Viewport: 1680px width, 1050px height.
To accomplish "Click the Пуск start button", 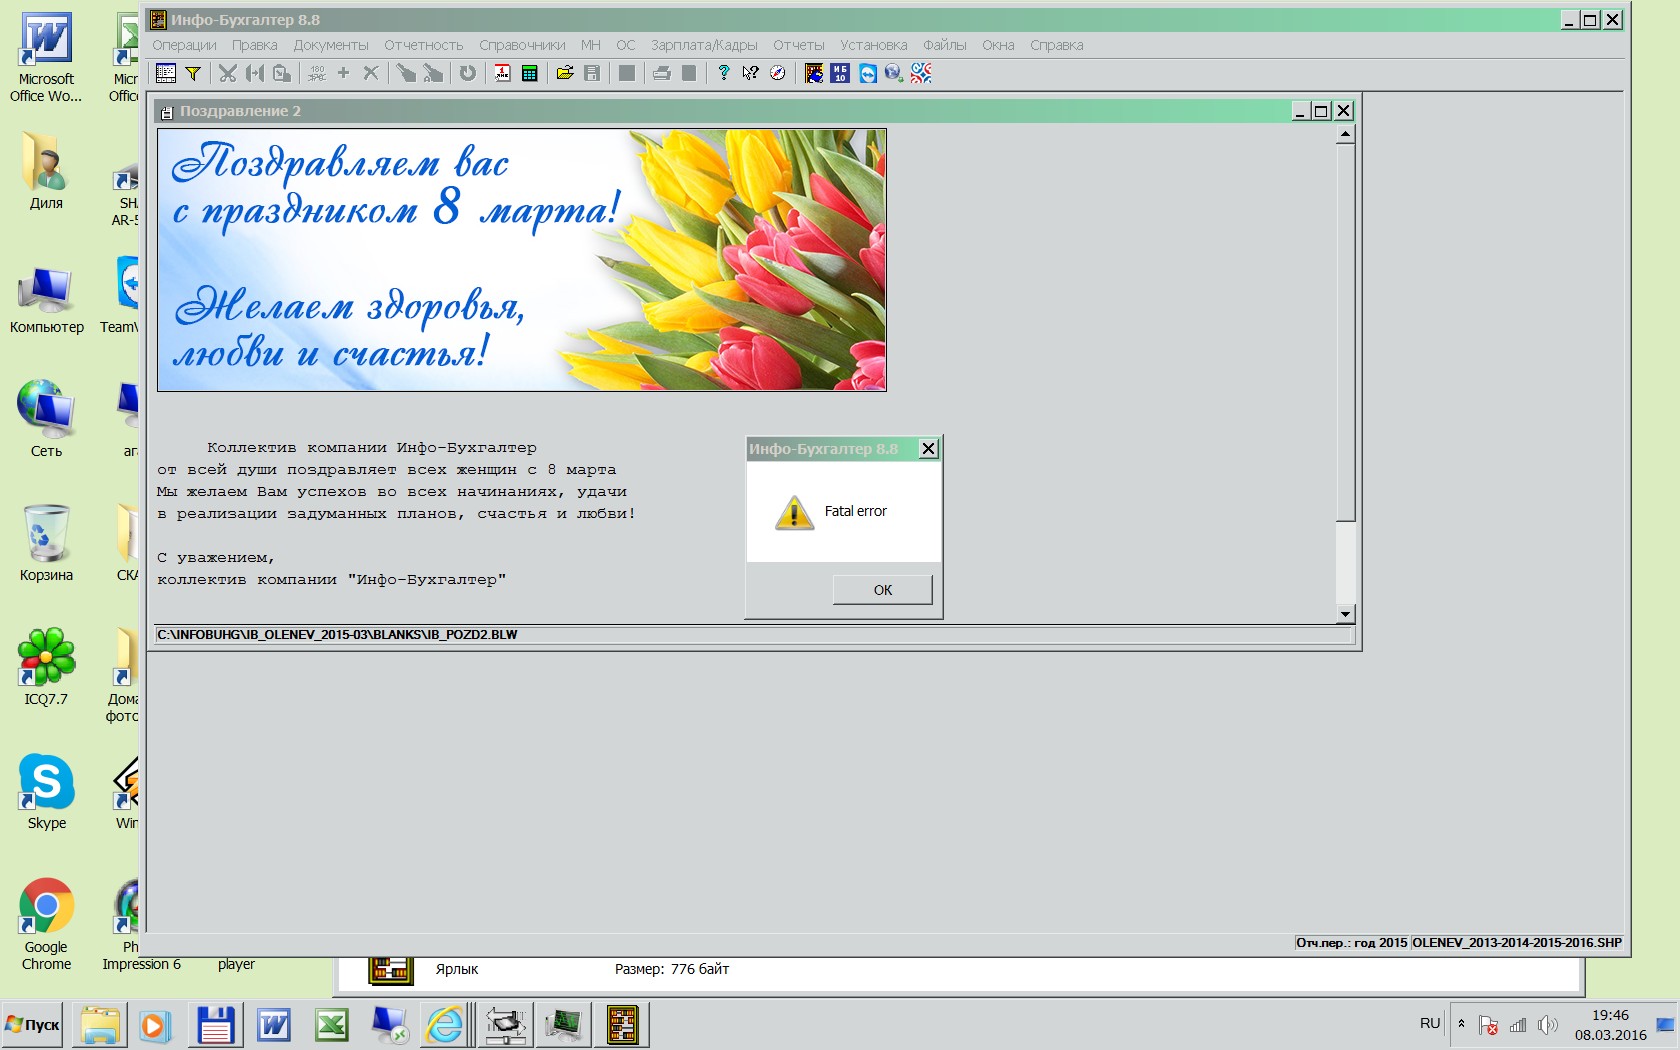I will pyautogui.click(x=33, y=1025).
